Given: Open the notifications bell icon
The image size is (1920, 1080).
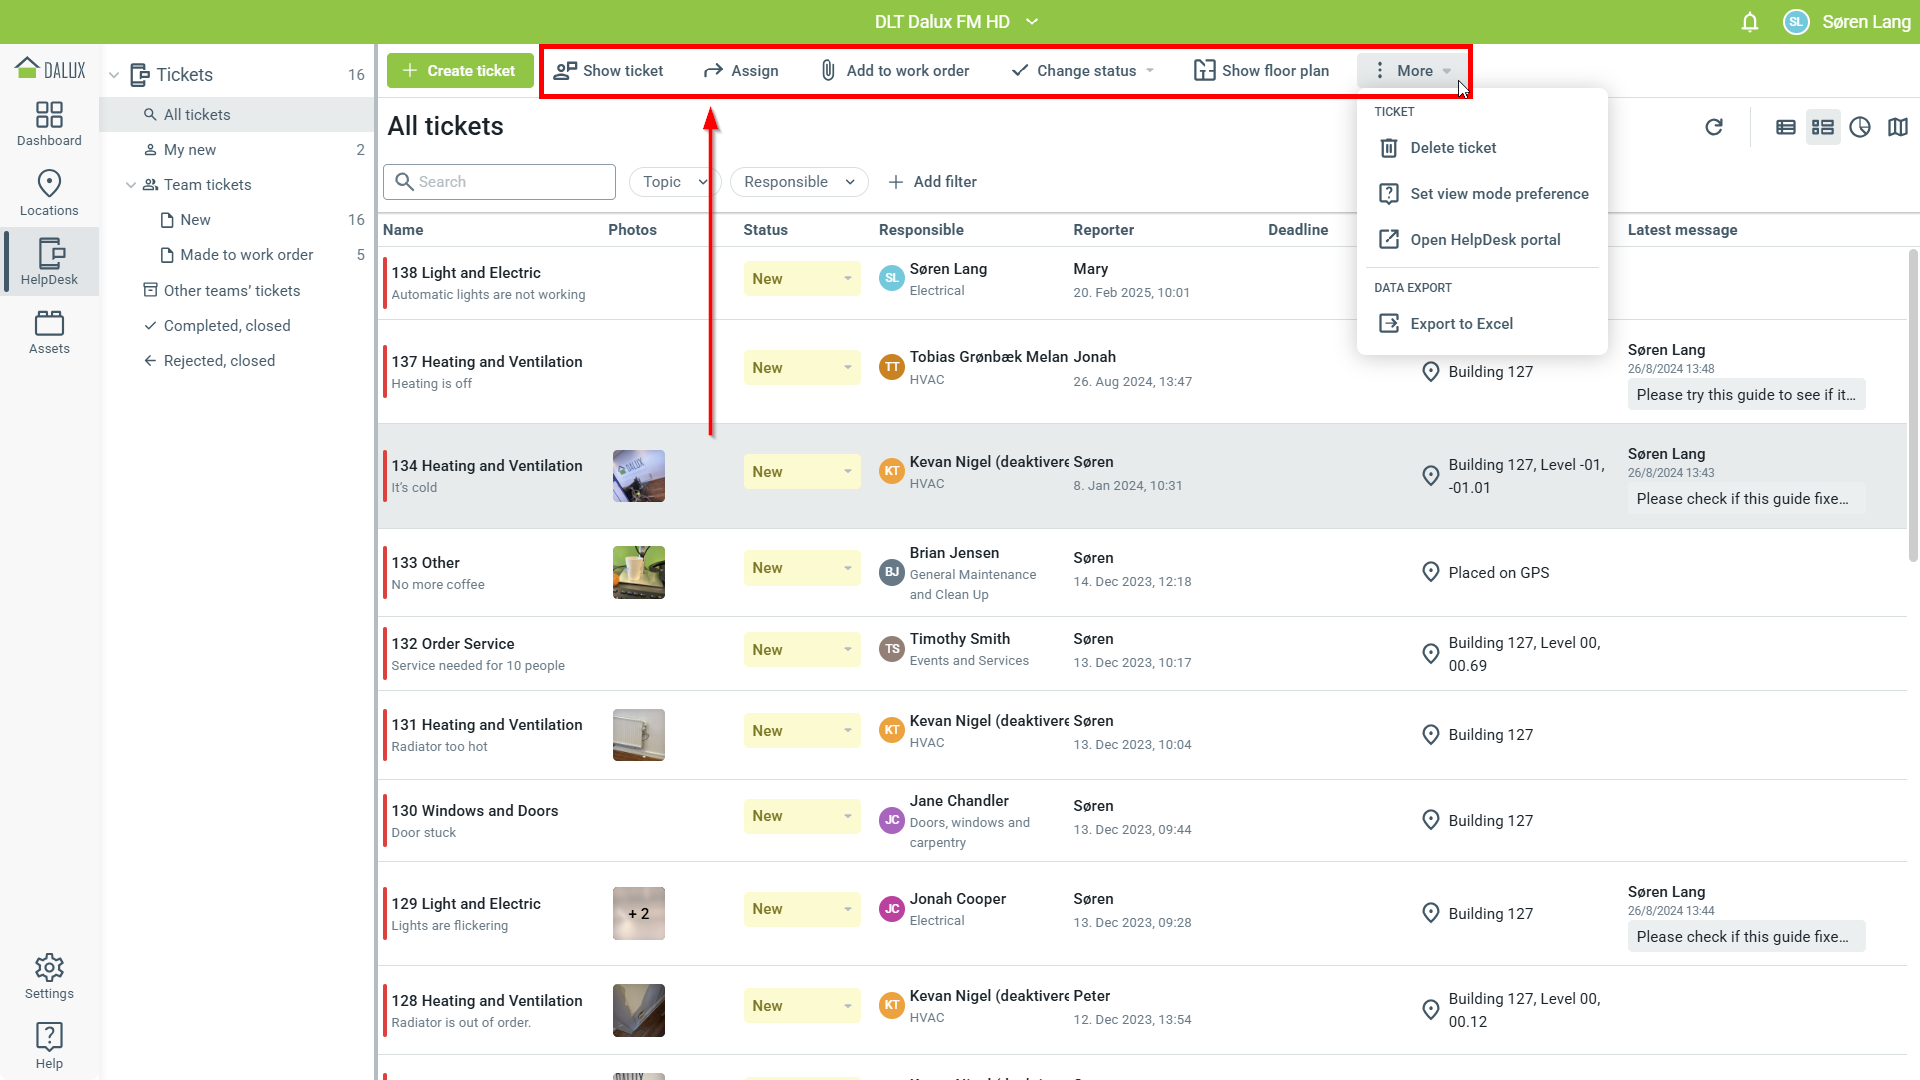Looking at the screenshot, I should click(x=1749, y=22).
